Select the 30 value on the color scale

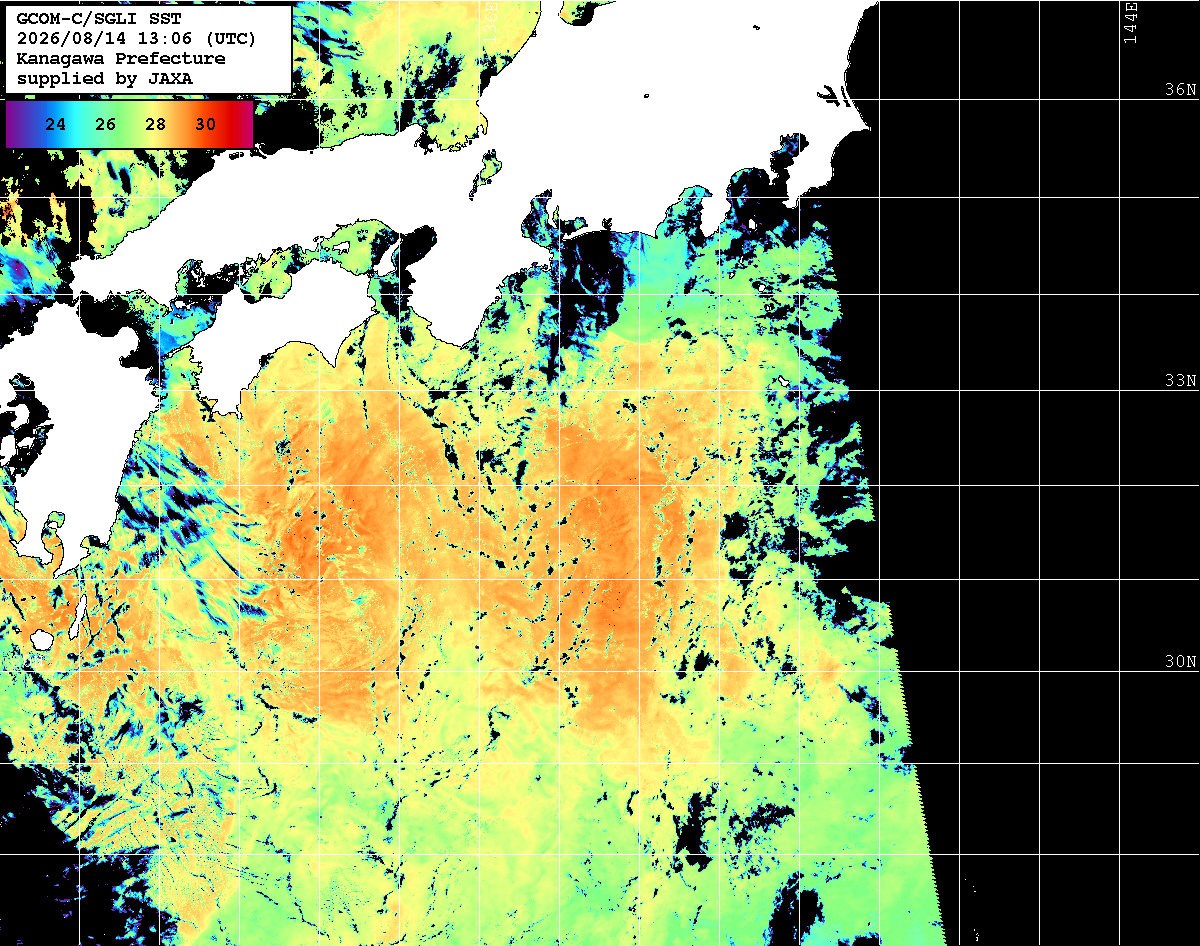coord(205,125)
